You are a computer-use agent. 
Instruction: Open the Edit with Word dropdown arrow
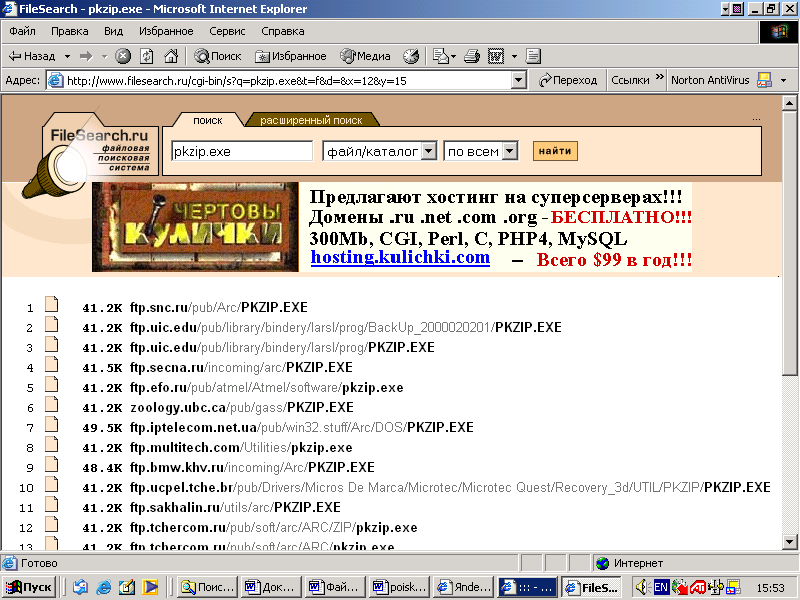click(x=514, y=56)
